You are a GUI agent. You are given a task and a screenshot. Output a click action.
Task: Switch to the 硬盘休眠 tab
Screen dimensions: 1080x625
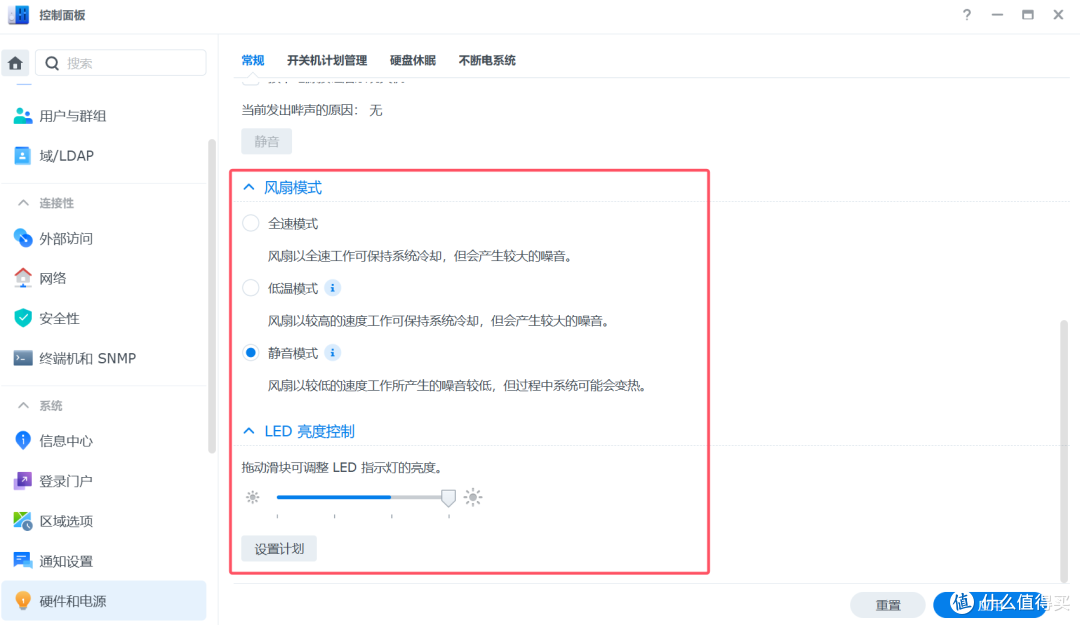pyautogui.click(x=413, y=60)
